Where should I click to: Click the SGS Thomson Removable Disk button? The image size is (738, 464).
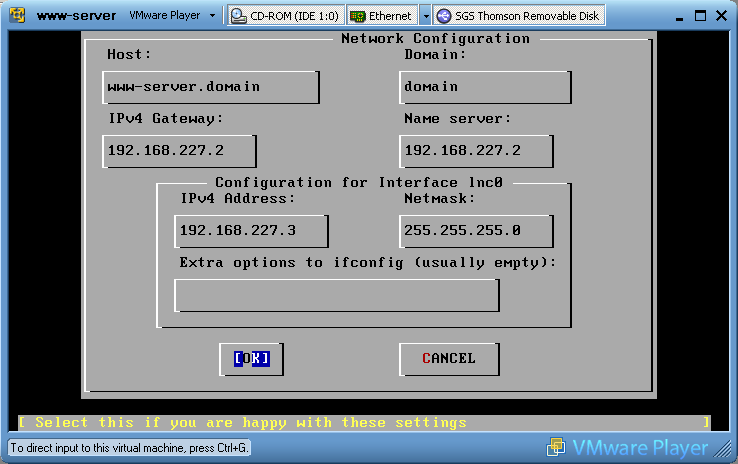(519, 16)
